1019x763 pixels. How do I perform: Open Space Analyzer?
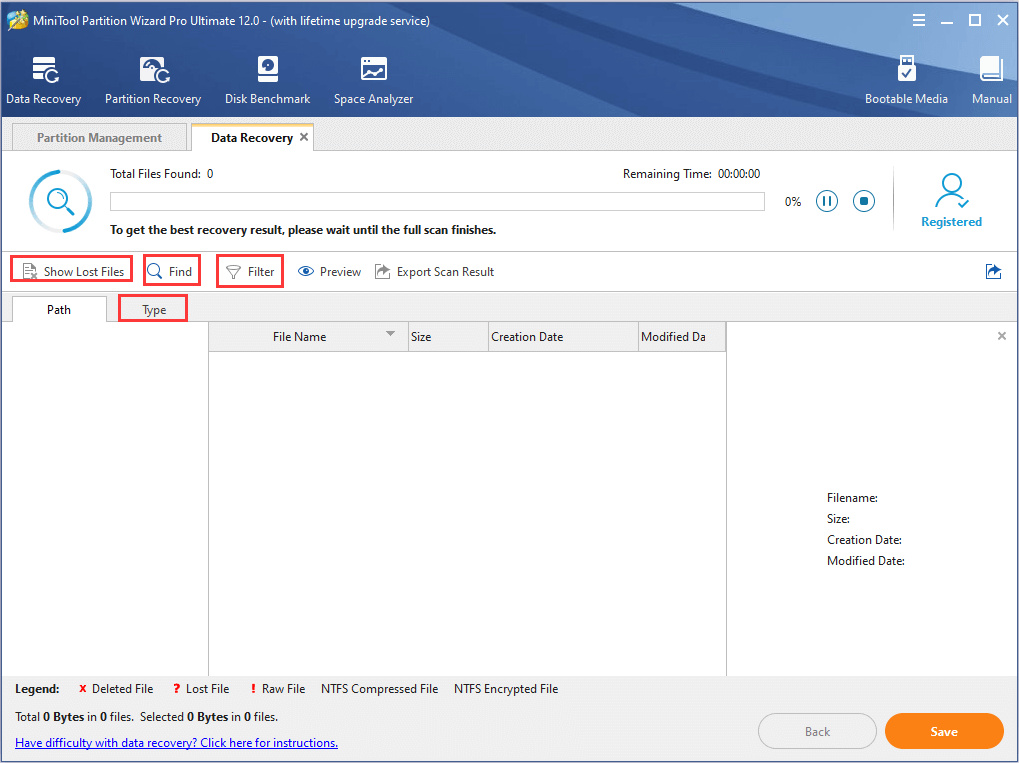[374, 81]
